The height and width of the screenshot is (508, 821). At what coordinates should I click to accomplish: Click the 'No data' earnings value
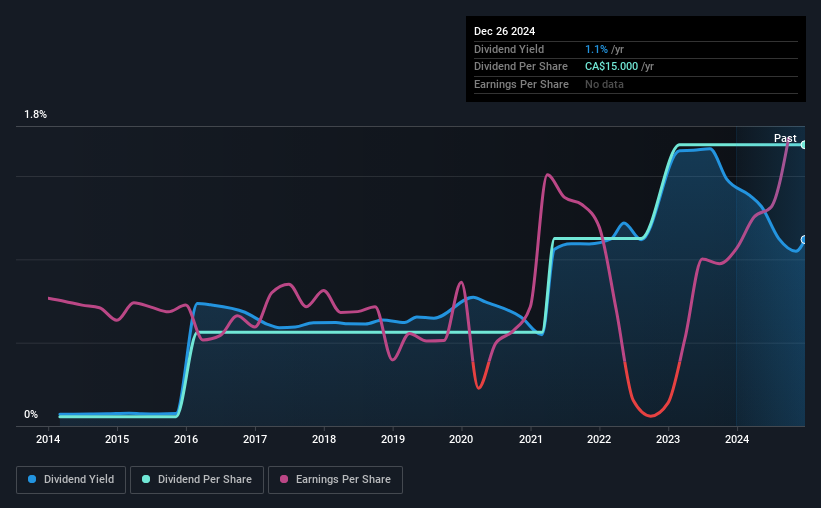click(604, 84)
